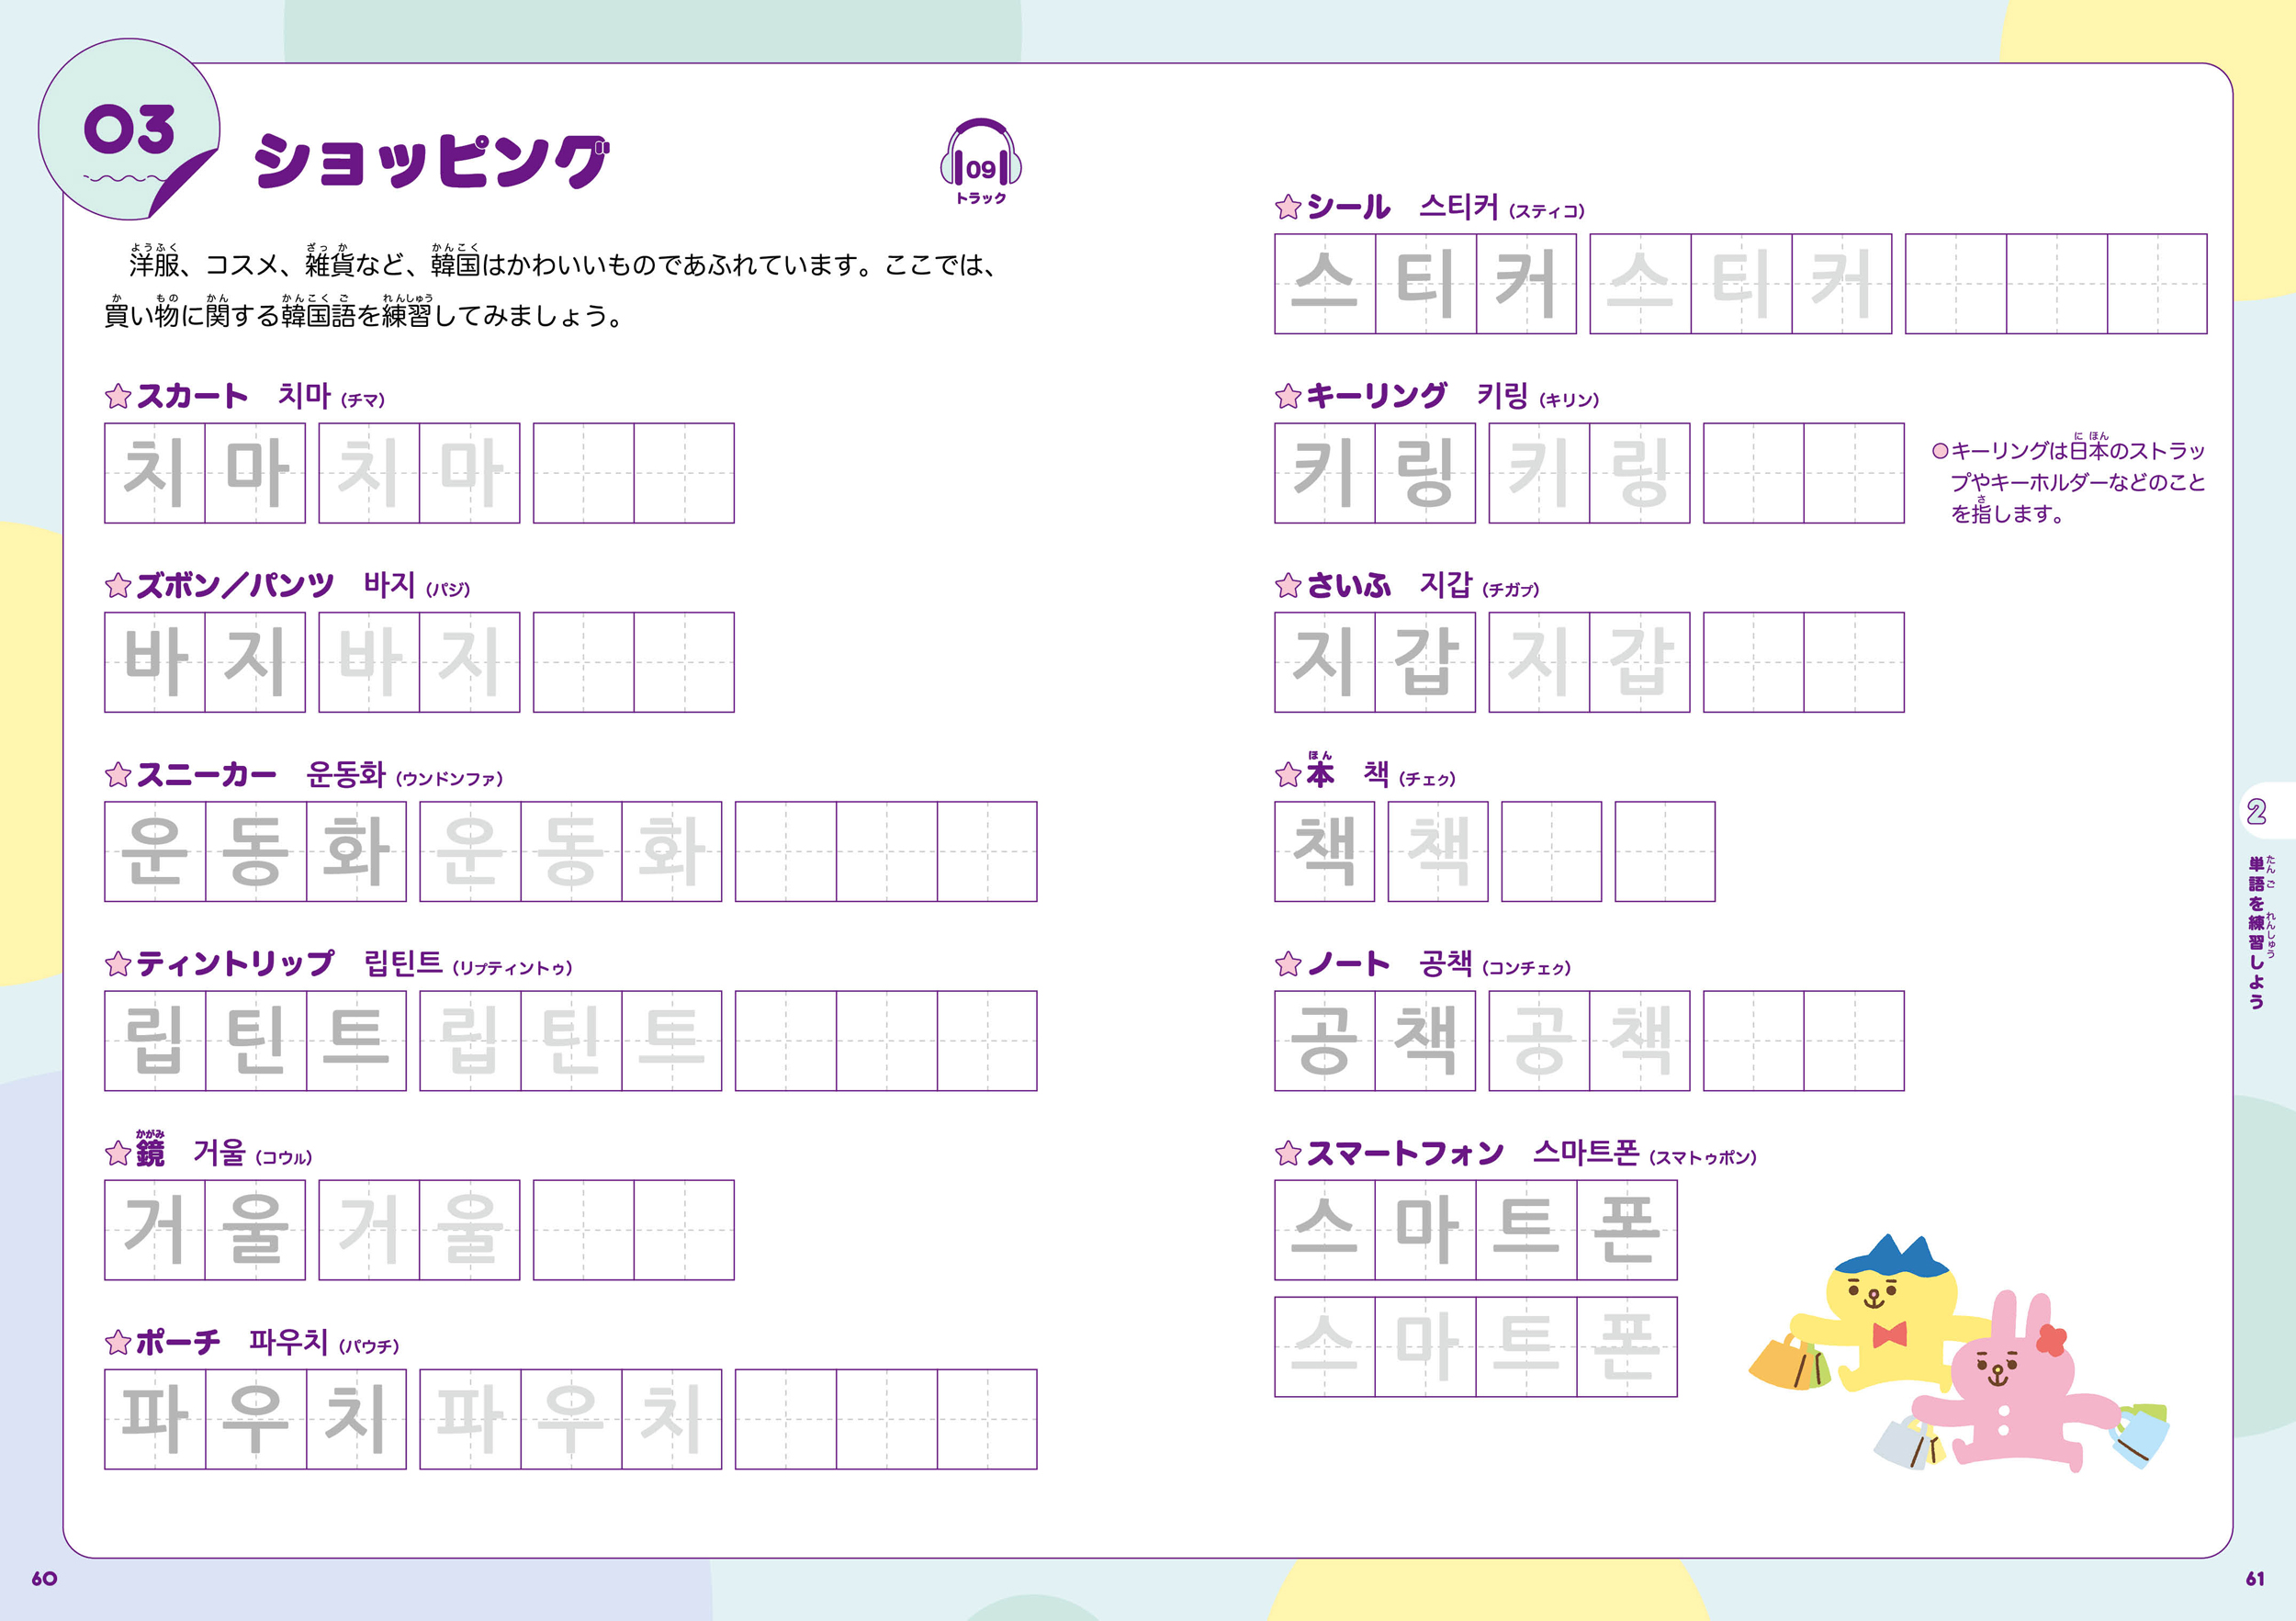Click the heading さいふ
The height and width of the screenshot is (1621, 2296).
click(1348, 585)
